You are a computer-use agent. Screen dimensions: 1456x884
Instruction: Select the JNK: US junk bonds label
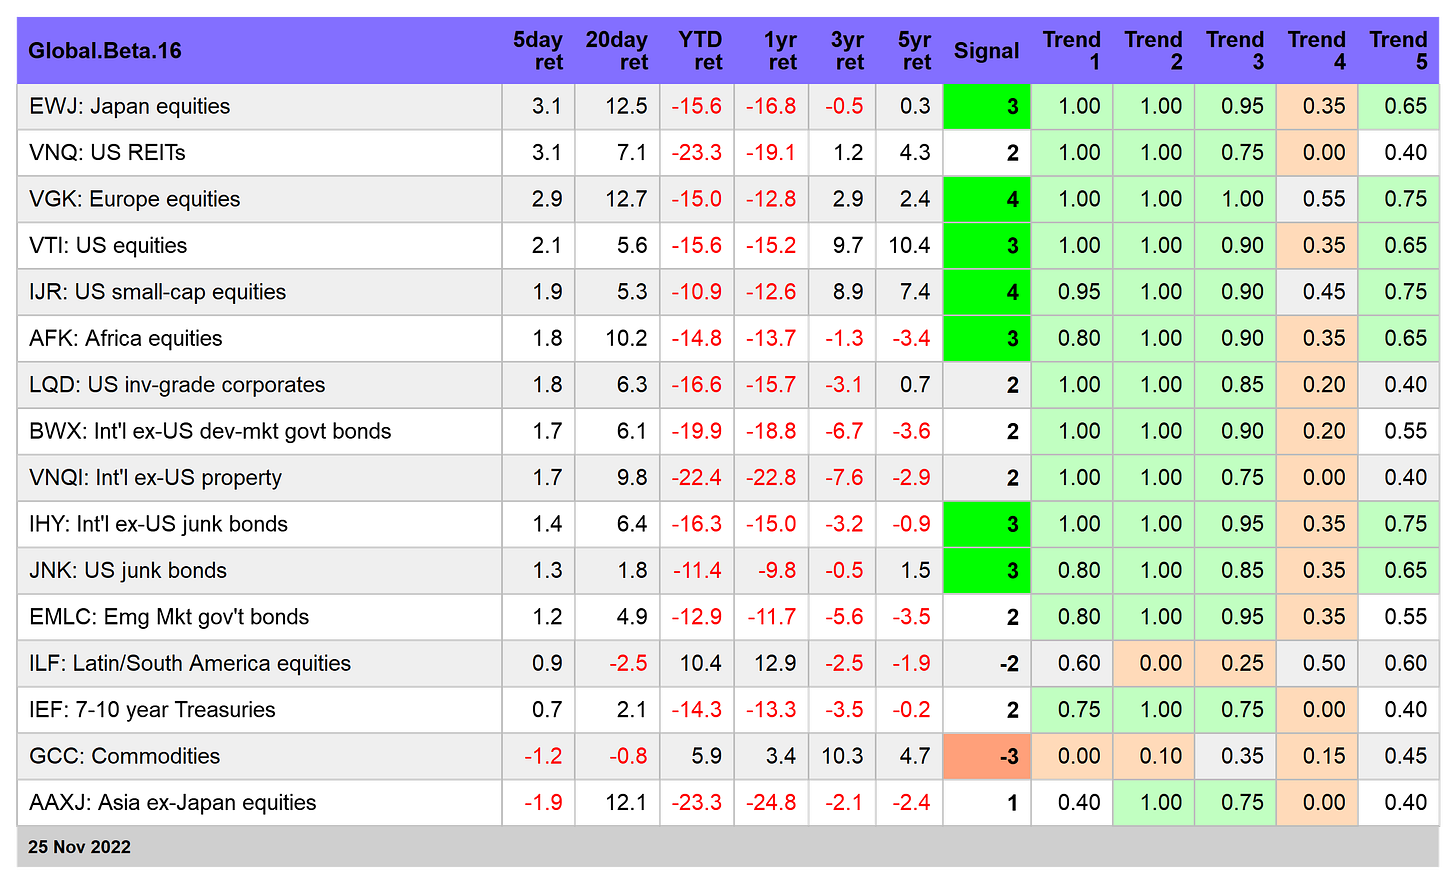128,570
